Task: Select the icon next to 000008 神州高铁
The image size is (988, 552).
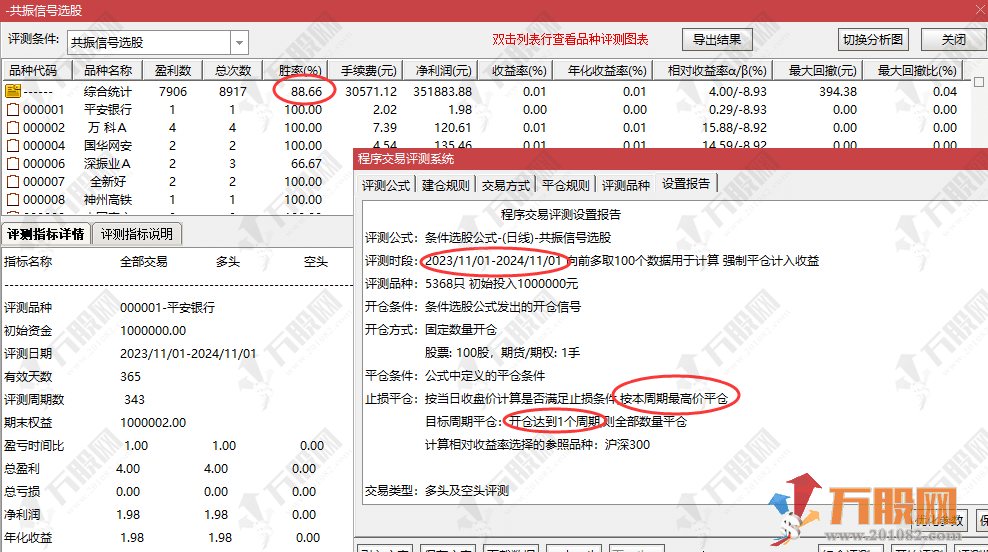Action: (x=13, y=200)
